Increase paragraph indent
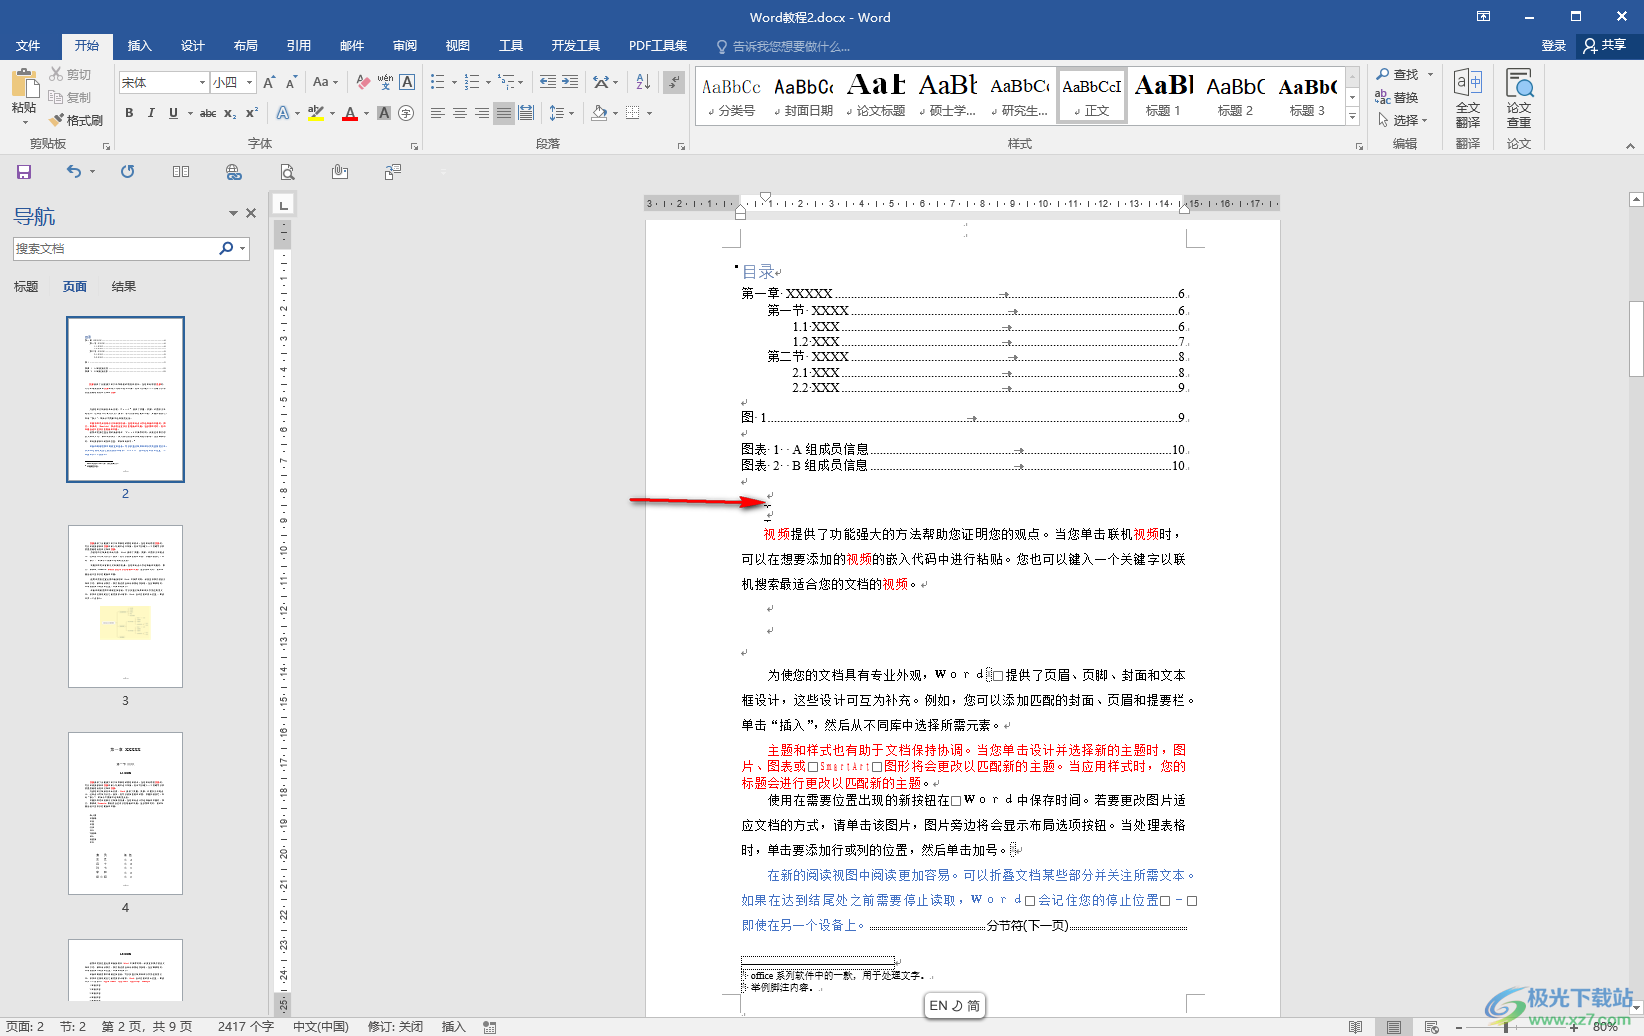This screenshot has height=1036, width=1644. coord(570,82)
